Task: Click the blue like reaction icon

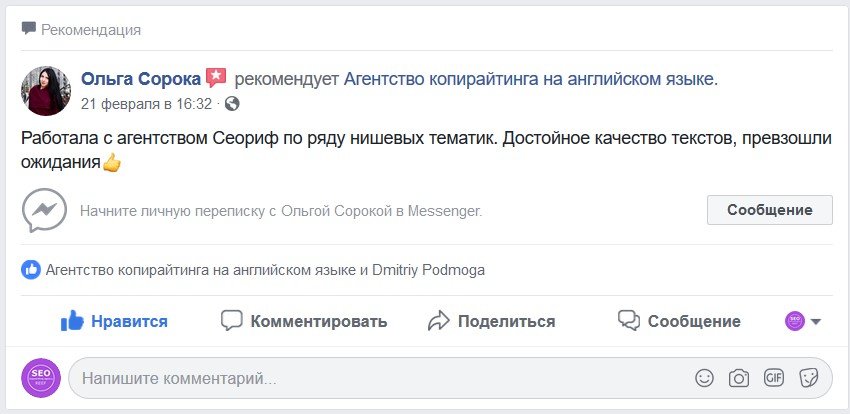Action: [x=31, y=269]
